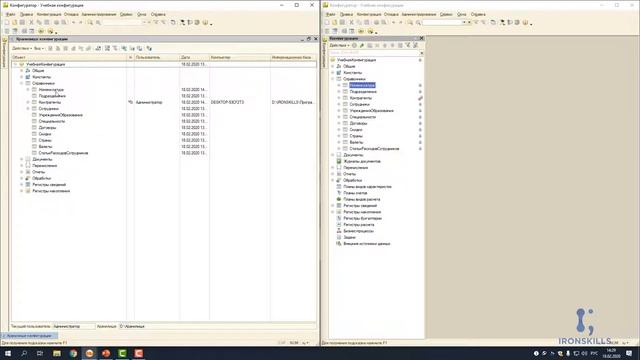Click Журналы документов icon in right tree
640x360 pixels.
pos(339,161)
